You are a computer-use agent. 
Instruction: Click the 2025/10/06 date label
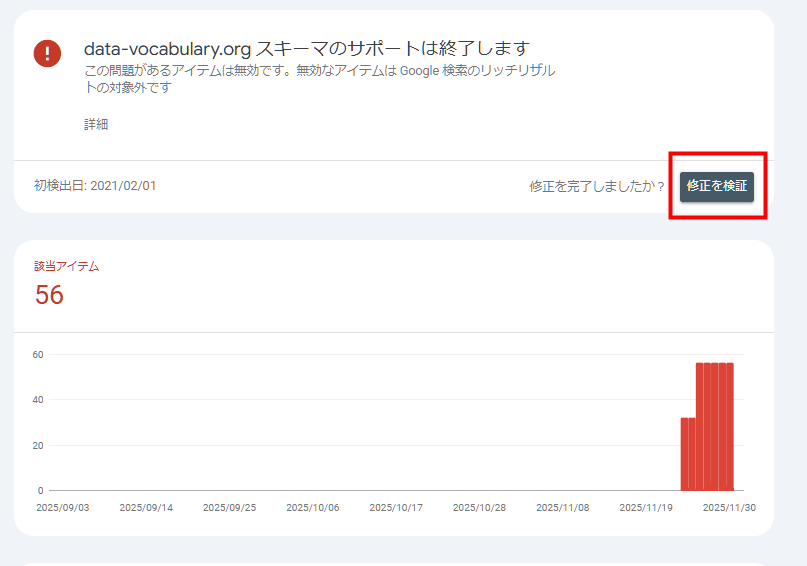[x=312, y=507]
